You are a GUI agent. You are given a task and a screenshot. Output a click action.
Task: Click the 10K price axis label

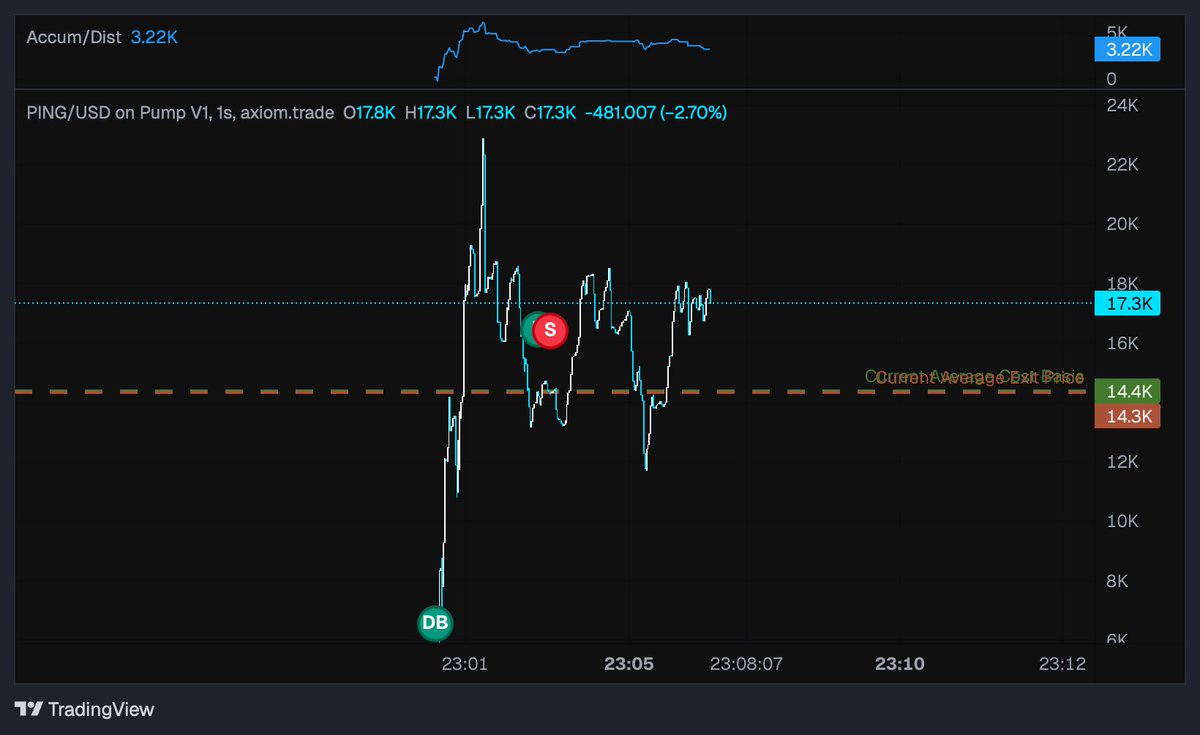(x=1123, y=522)
